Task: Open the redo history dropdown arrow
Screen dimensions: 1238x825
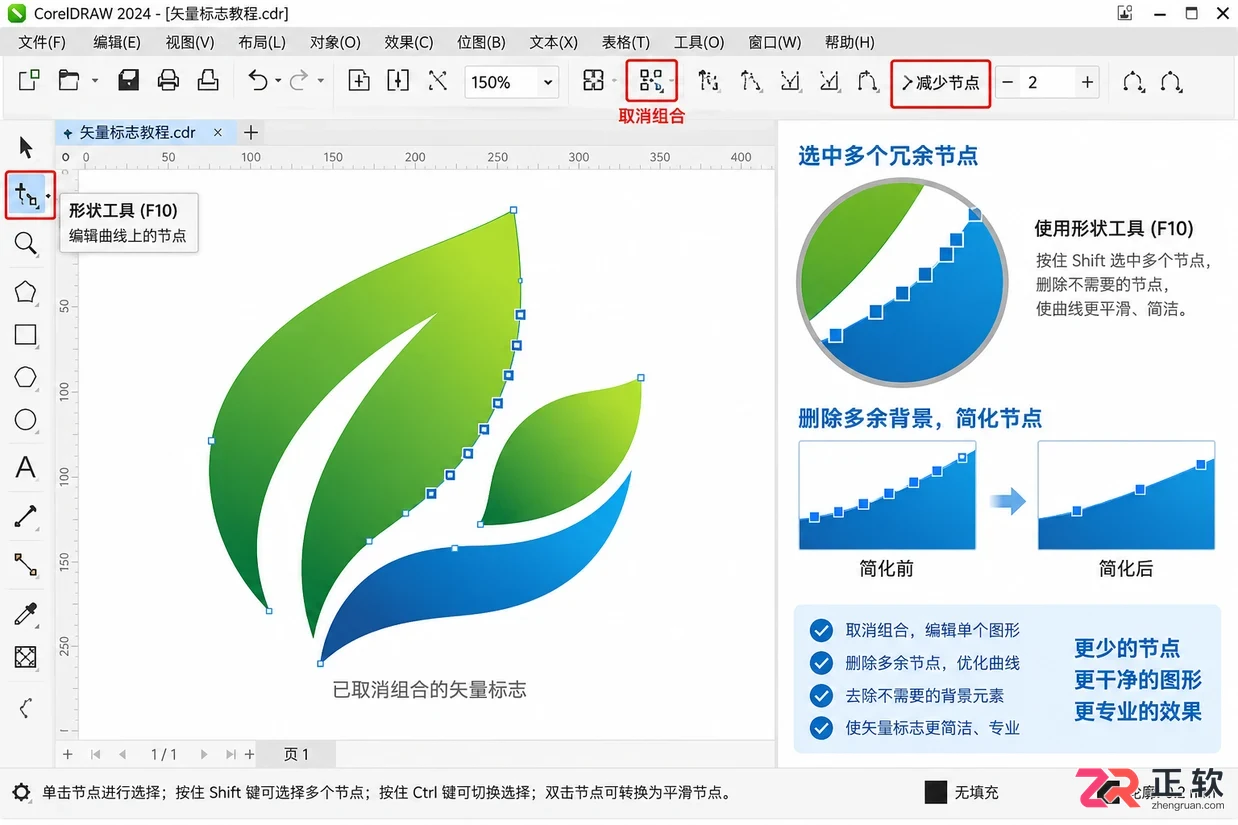Action: tap(320, 81)
